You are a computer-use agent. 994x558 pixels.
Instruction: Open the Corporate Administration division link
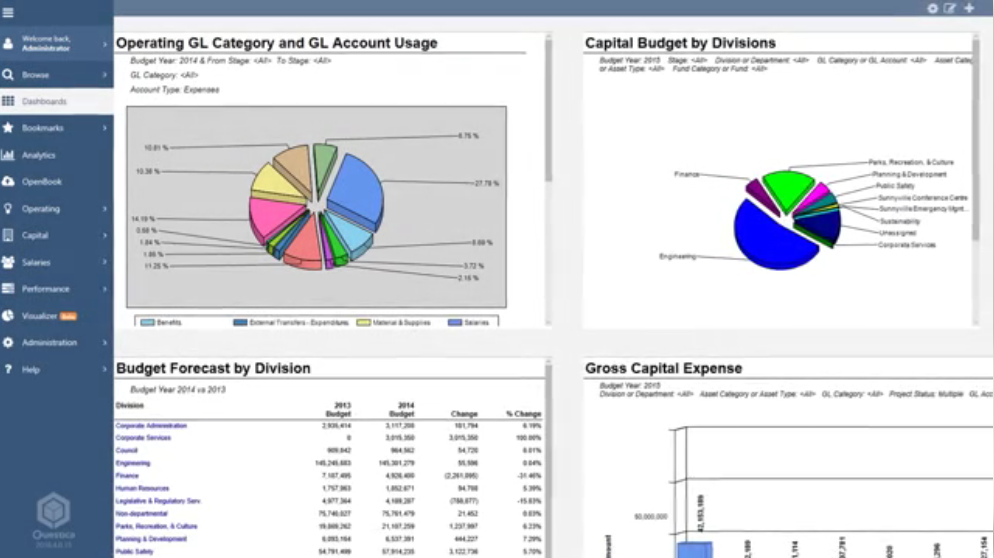pyautogui.click(x=151, y=425)
